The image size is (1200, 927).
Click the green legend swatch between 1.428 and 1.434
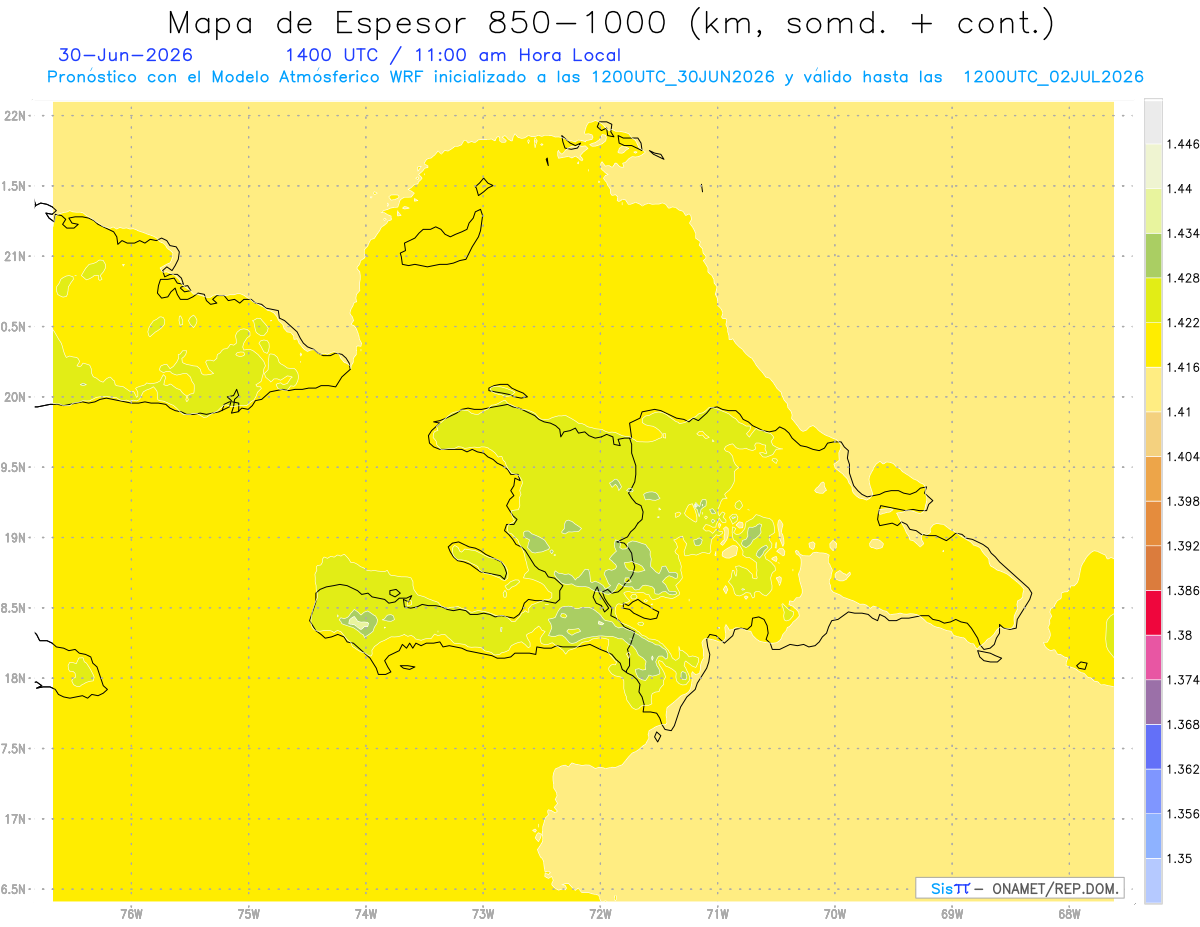(1153, 255)
